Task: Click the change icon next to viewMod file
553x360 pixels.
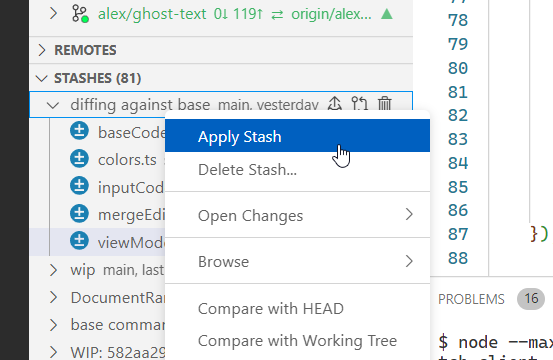Action: click(79, 241)
